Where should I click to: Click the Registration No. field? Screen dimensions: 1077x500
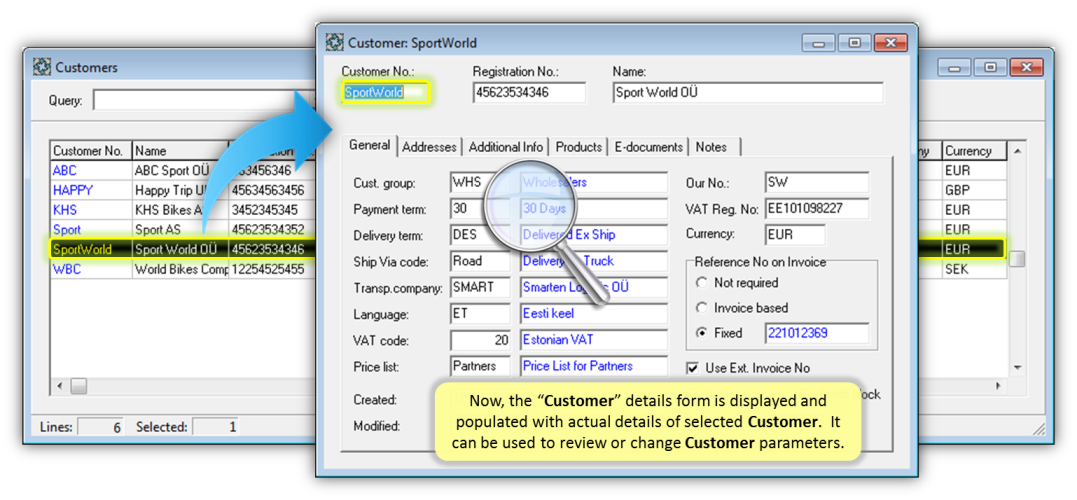coord(529,93)
